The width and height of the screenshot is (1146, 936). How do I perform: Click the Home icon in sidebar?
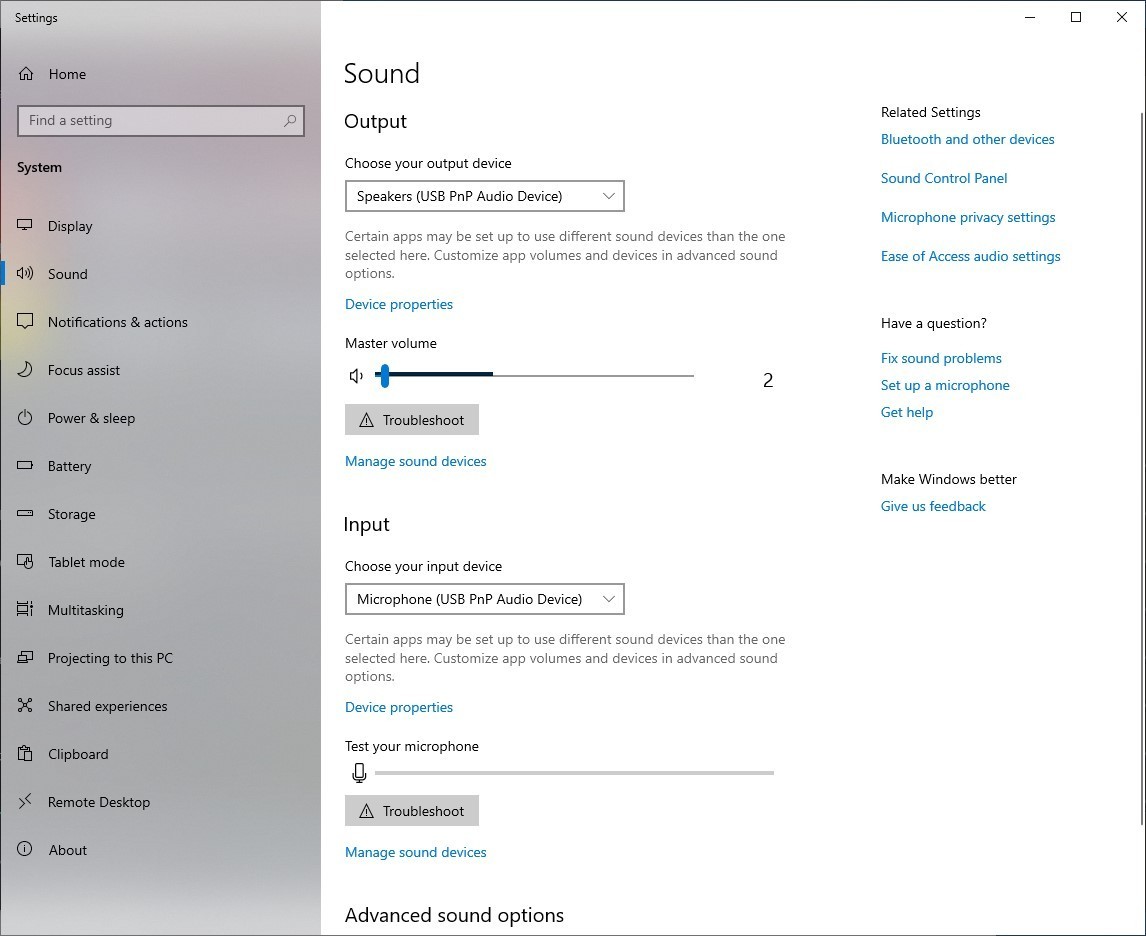[26, 74]
